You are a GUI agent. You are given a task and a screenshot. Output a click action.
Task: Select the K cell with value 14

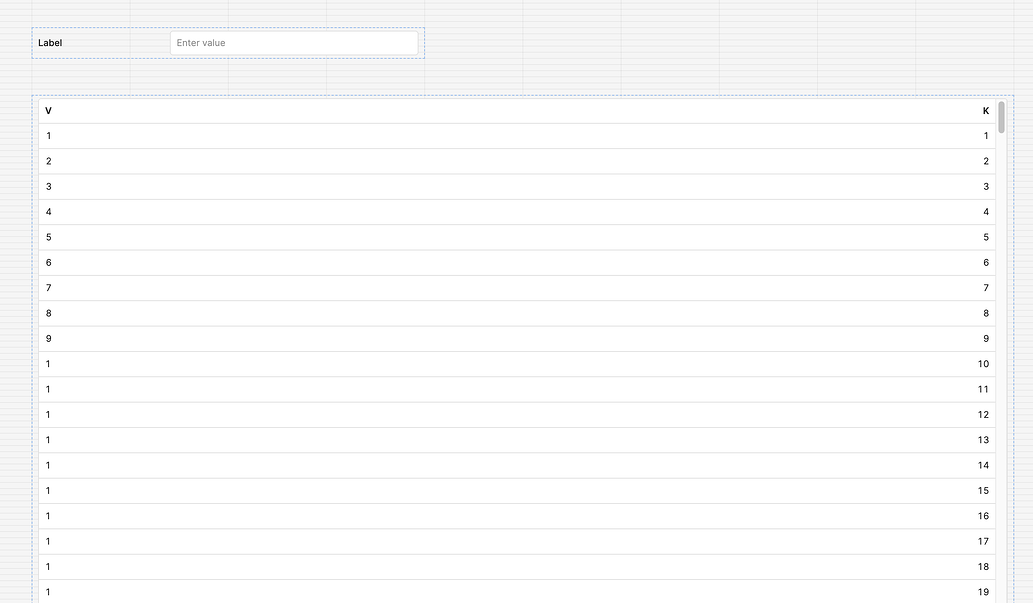(984, 465)
